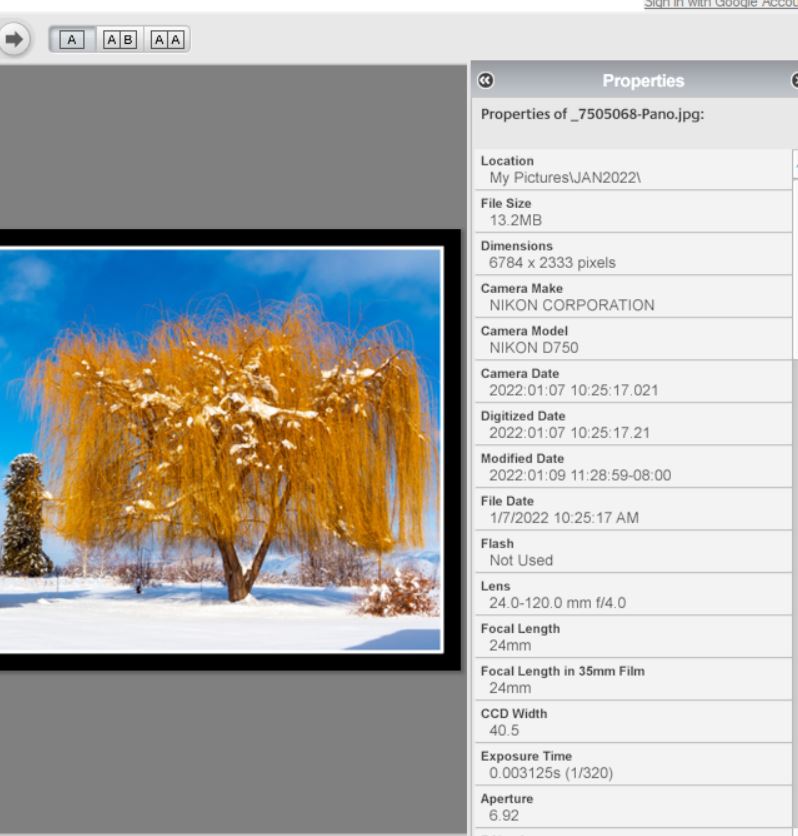798x836 pixels.
Task: Collapse the Properties panel with double chevron
Action: (485, 80)
